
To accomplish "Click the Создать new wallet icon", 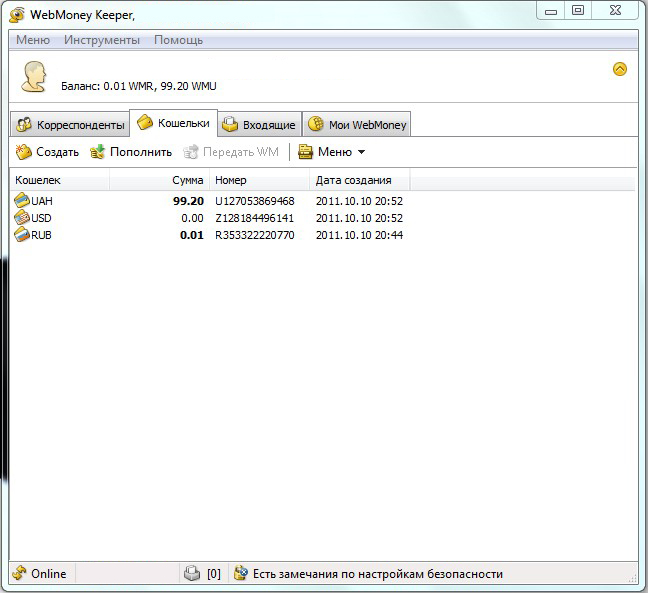I will pos(24,152).
